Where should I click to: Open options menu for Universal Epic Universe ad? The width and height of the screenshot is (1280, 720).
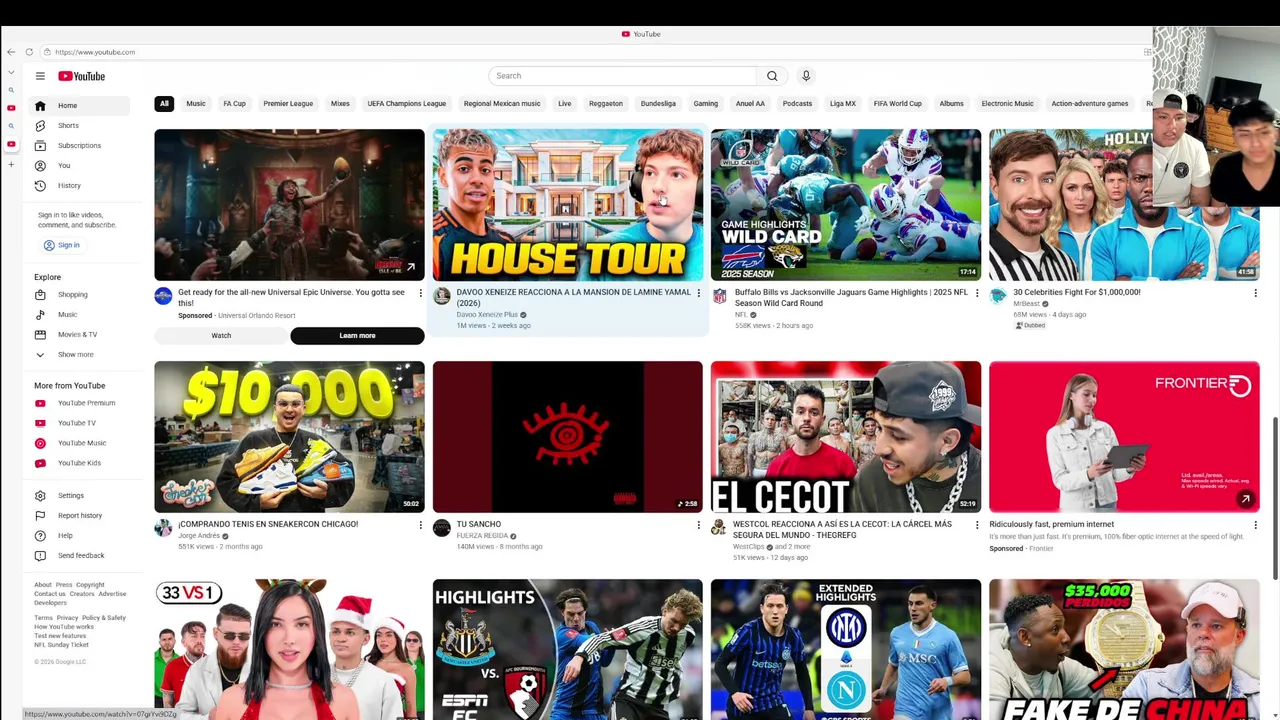click(x=420, y=294)
